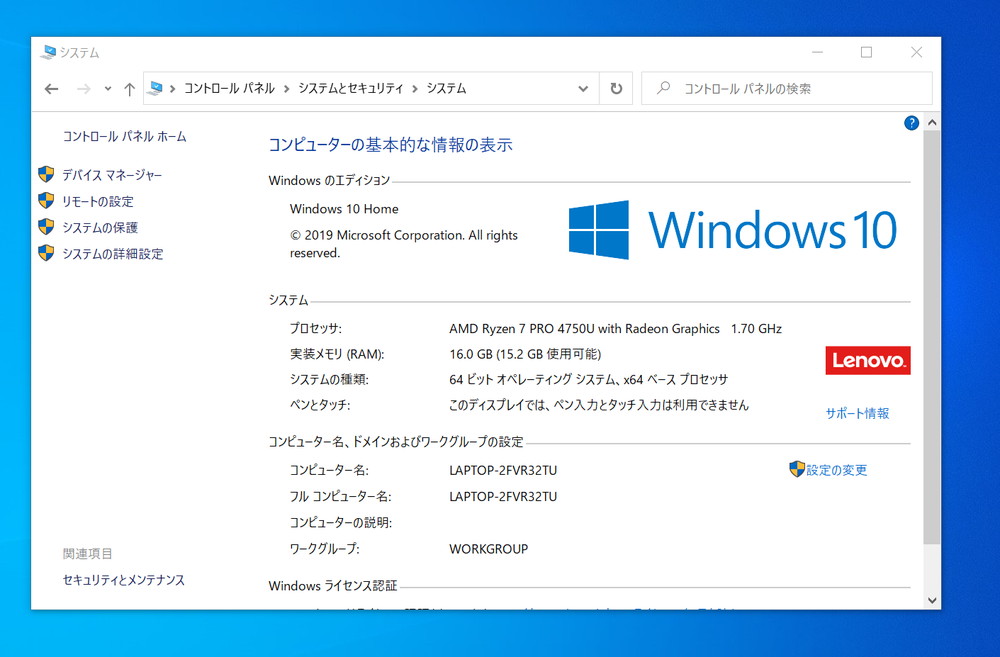Image resolution: width=1000 pixels, height=657 pixels.
Task: Open the recent locations dropdown arrow
Action: (x=108, y=89)
